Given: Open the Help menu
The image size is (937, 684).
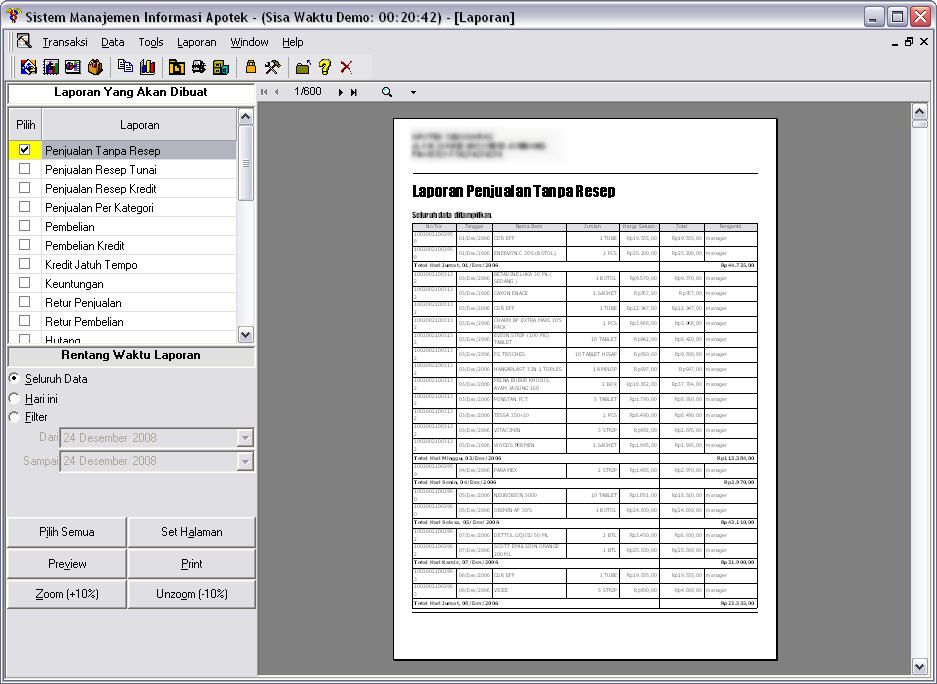Looking at the screenshot, I should click(293, 42).
